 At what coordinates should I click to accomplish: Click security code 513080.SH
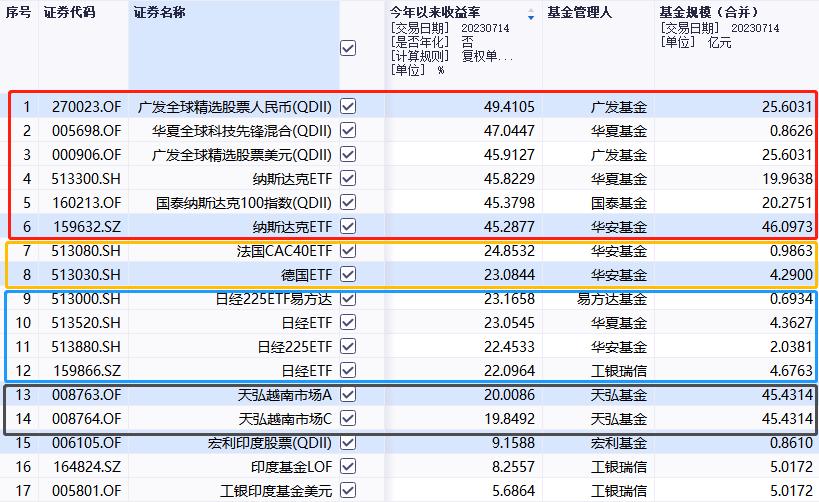point(86,251)
